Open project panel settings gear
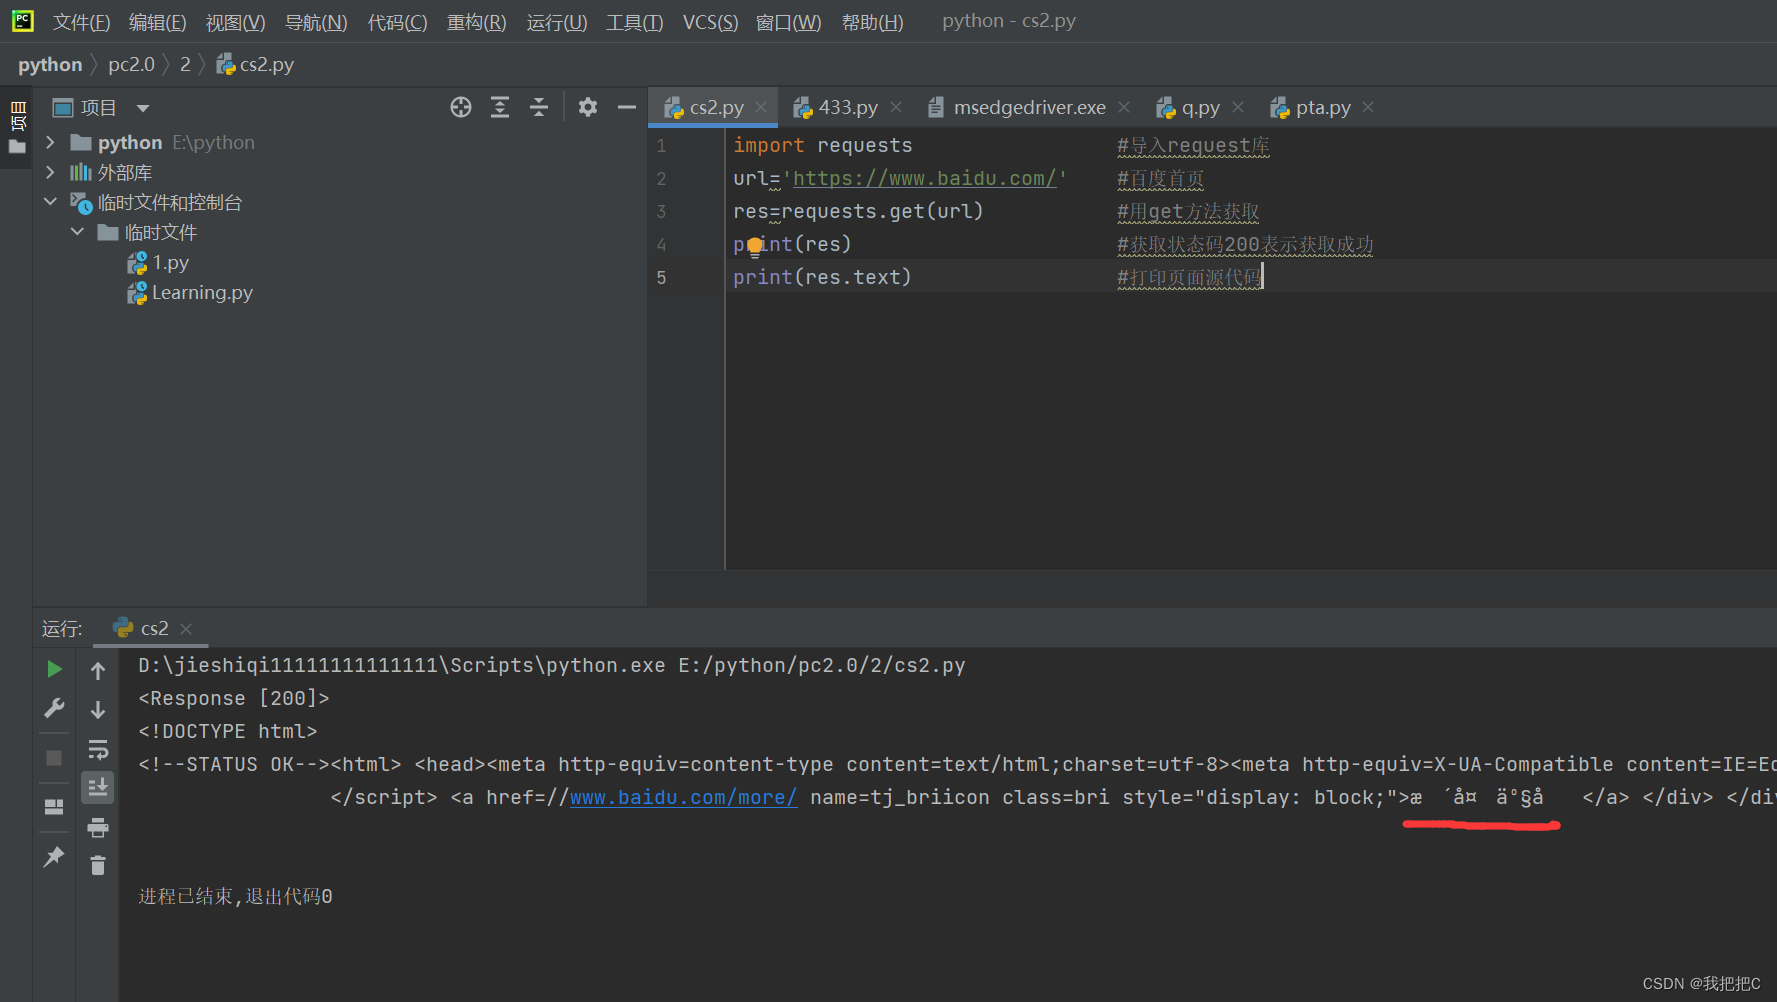 click(588, 107)
